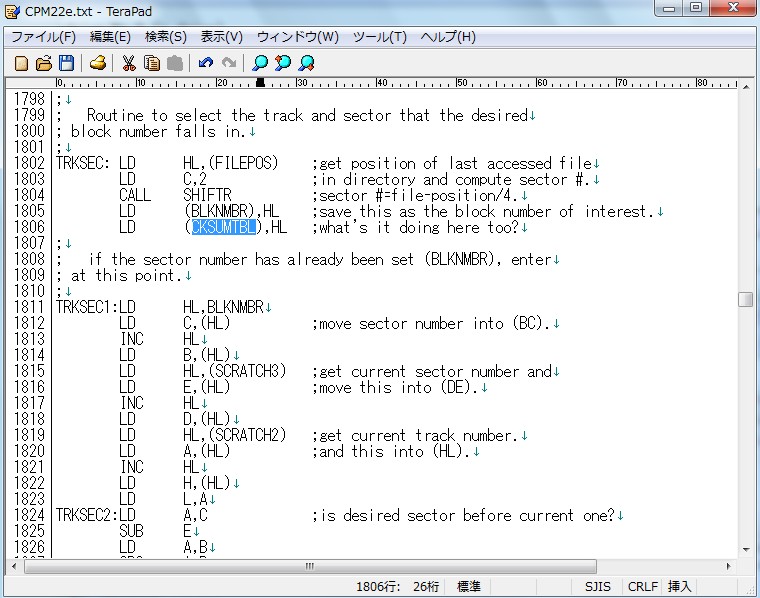Viewport: 760px width, 598px height.
Task: Click the horizontal scrollbar left arrow
Action: click(14, 566)
